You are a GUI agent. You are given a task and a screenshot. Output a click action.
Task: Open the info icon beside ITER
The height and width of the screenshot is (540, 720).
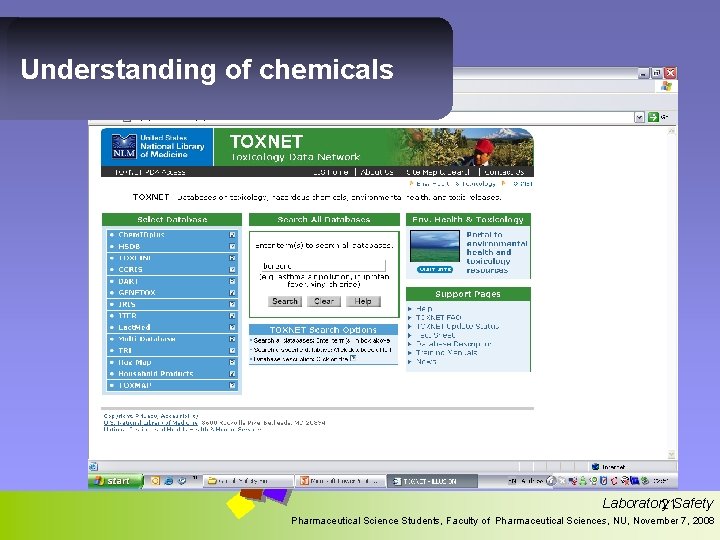point(232,316)
